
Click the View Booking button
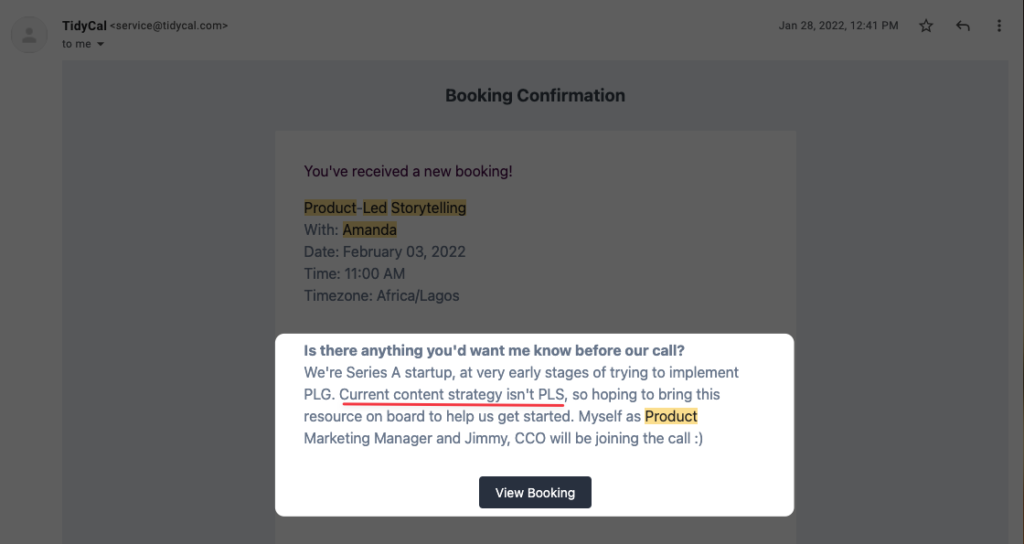(x=535, y=492)
